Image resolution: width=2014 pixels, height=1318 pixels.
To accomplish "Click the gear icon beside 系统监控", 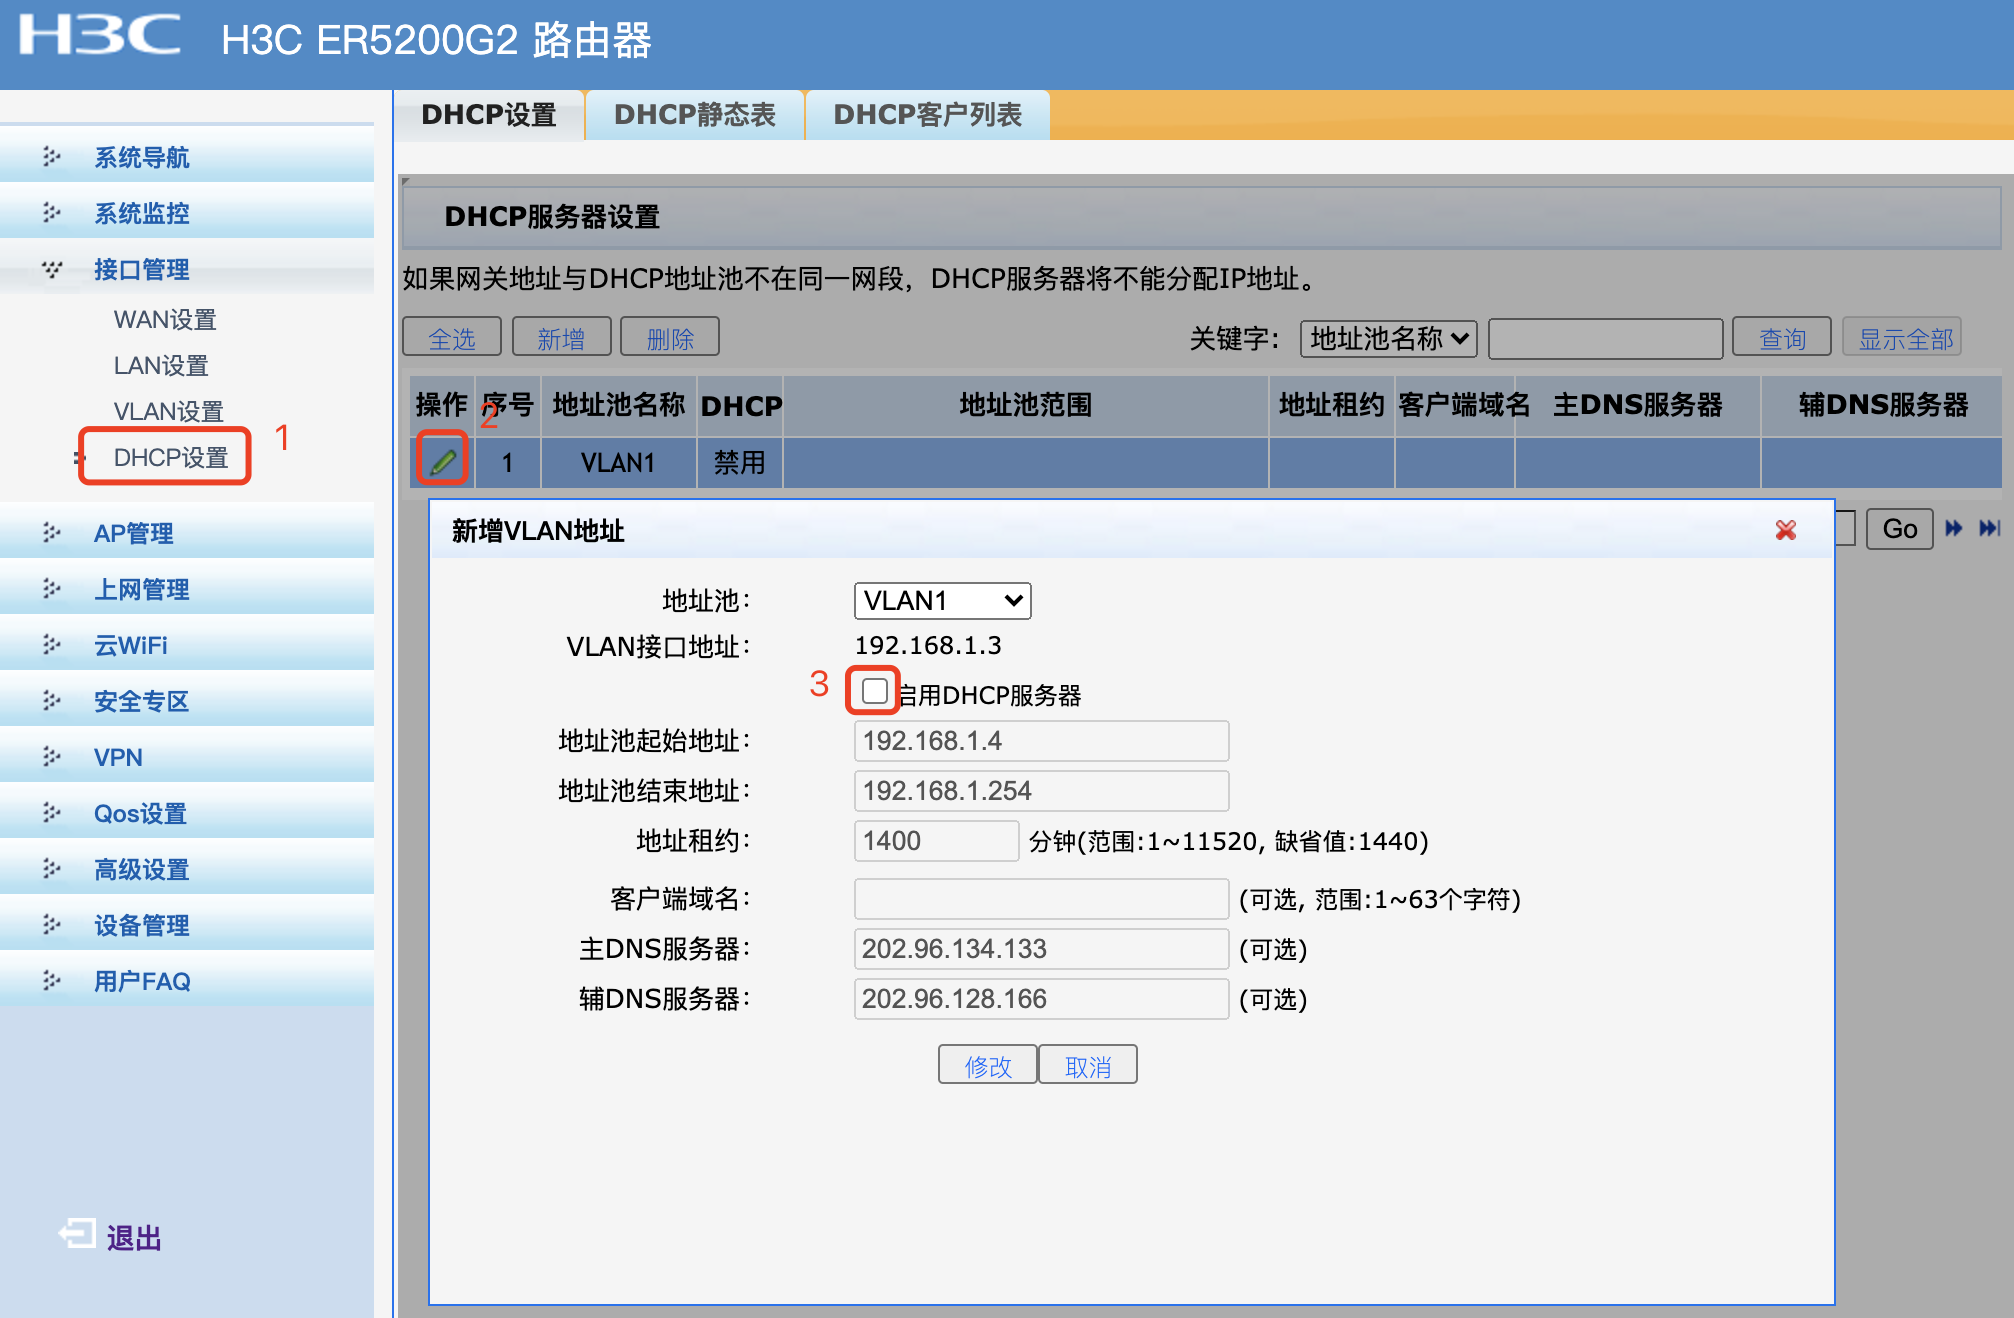I will [x=52, y=213].
